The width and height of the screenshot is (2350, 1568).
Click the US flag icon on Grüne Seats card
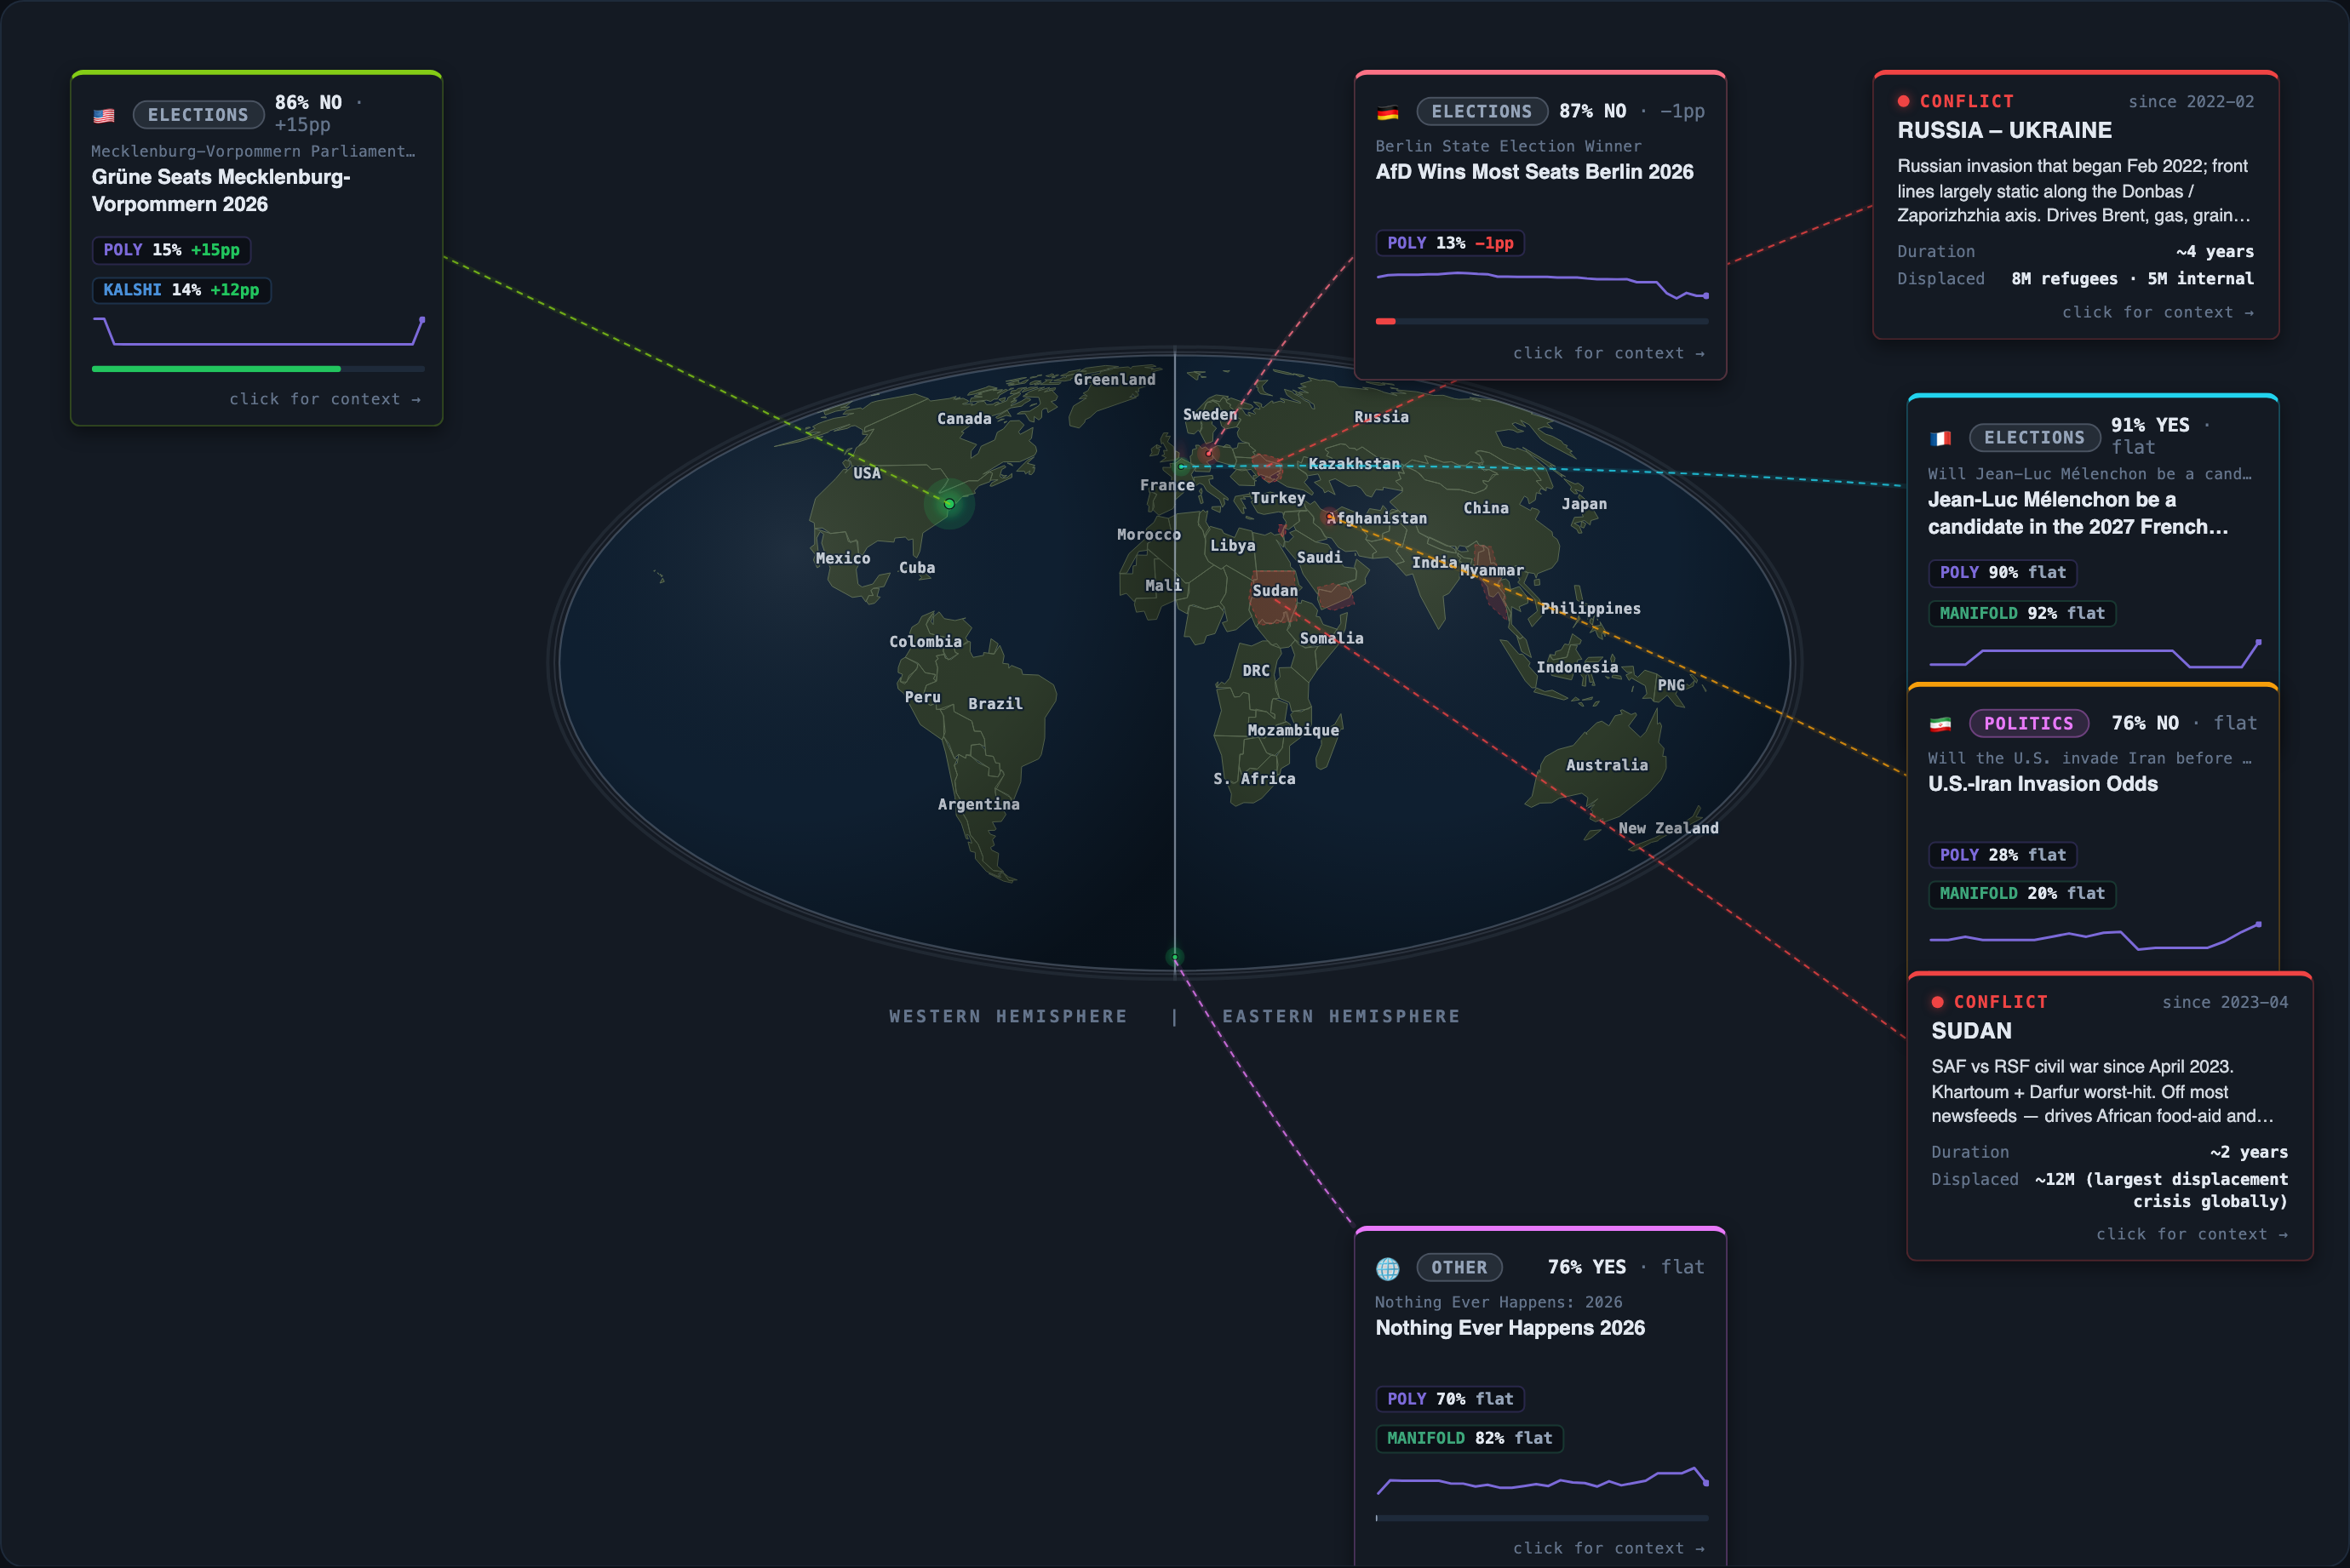tap(104, 116)
